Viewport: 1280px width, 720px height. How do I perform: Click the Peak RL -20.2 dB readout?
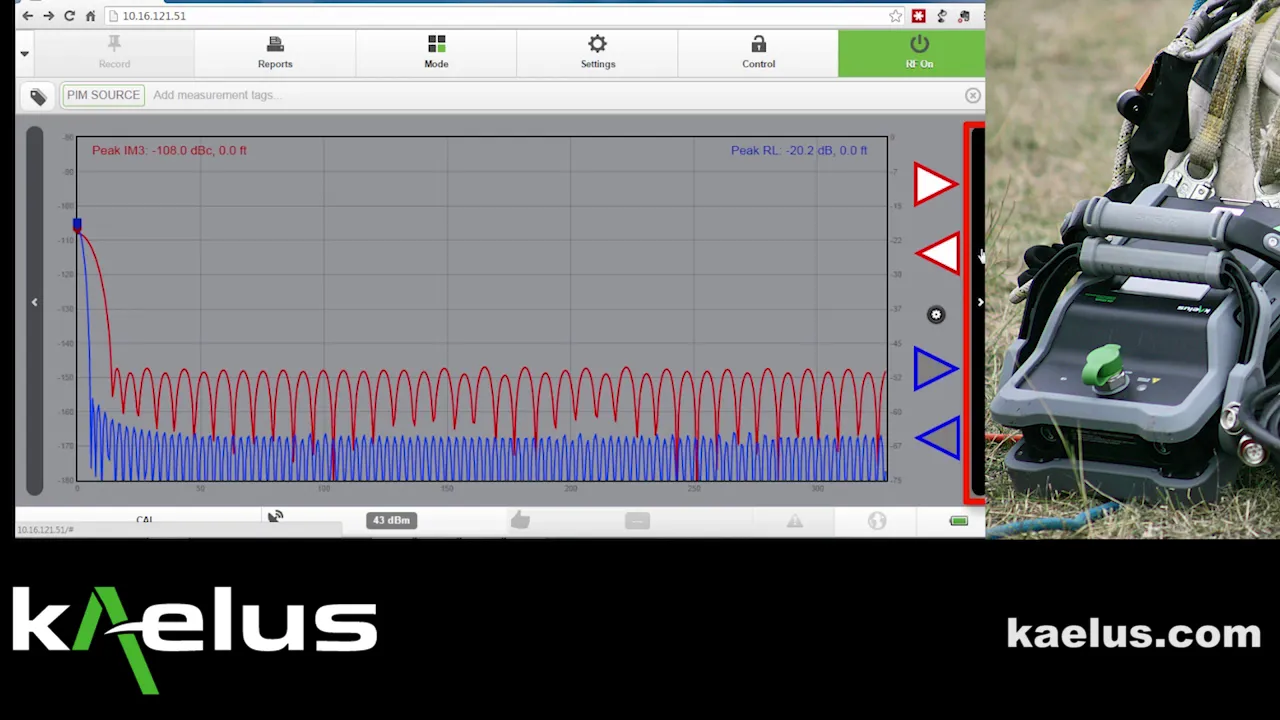[799, 150]
